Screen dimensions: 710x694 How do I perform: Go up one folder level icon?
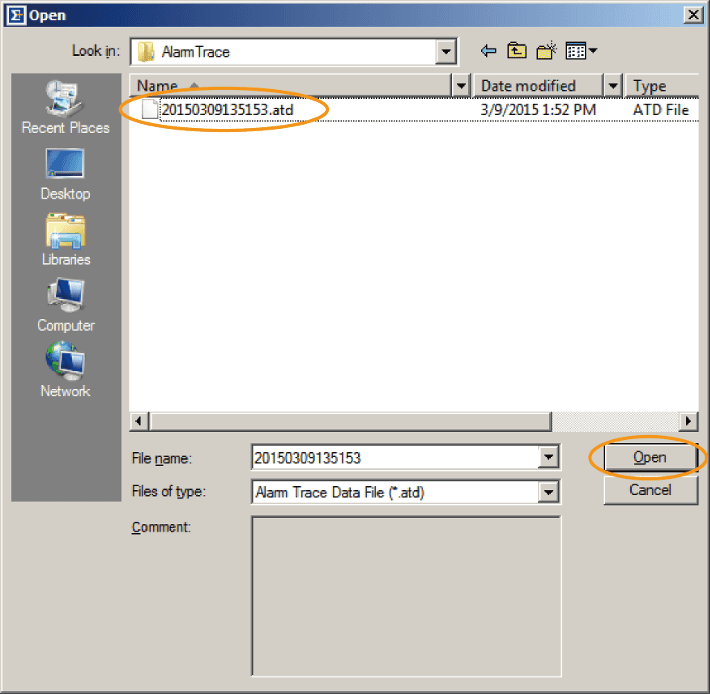[516, 51]
